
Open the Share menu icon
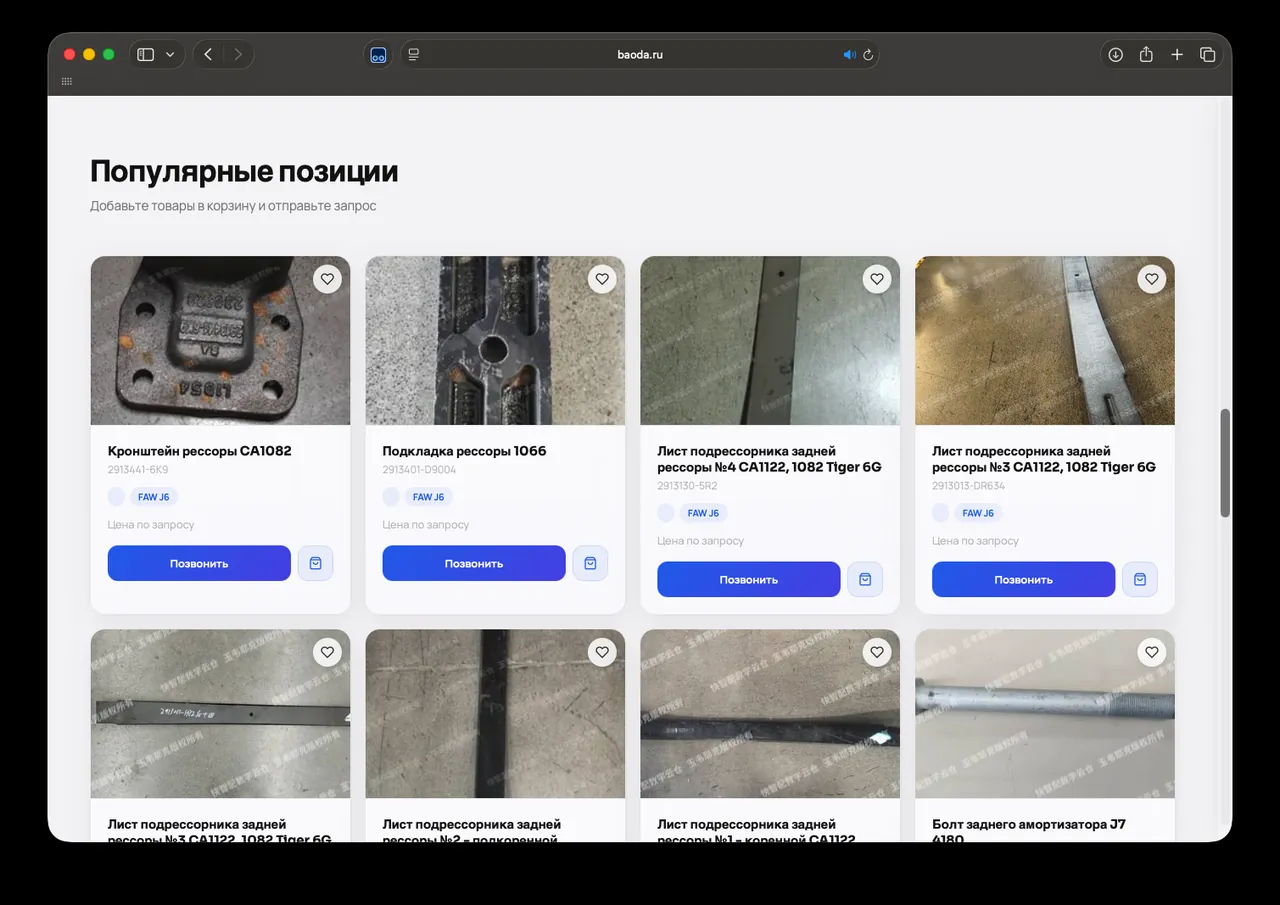click(x=1146, y=55)
